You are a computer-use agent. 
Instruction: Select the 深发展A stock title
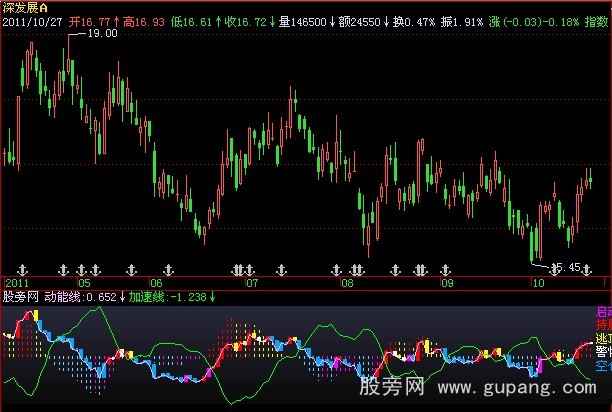point(24,6)
